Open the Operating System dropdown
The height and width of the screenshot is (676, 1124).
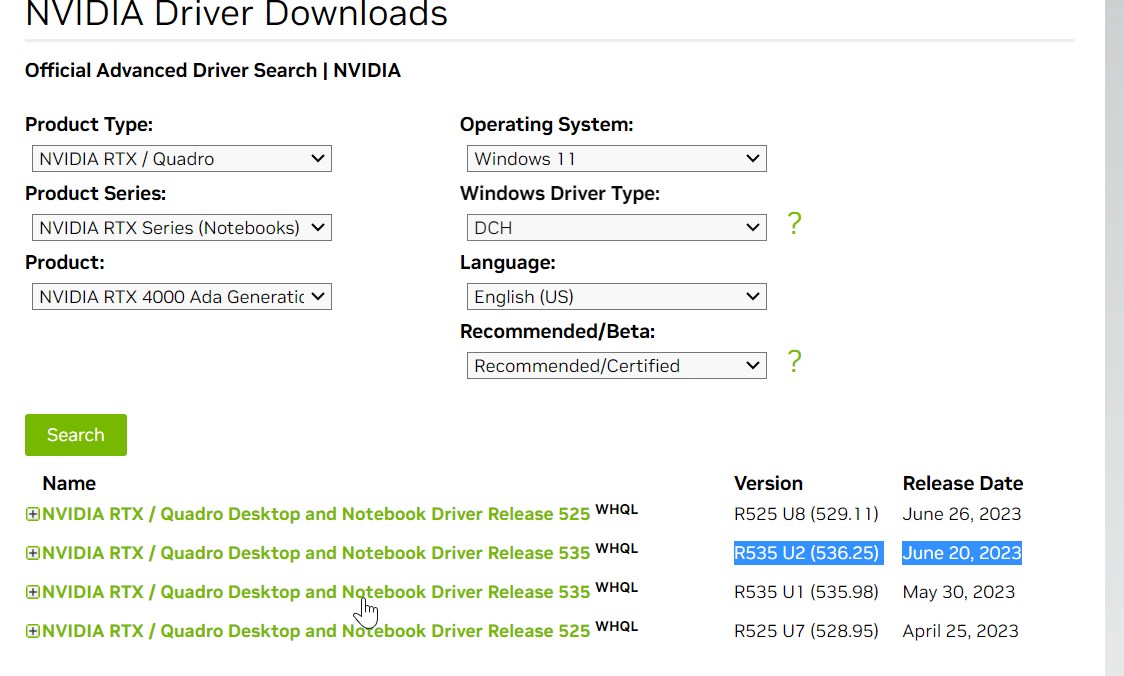tap(616, 158)
